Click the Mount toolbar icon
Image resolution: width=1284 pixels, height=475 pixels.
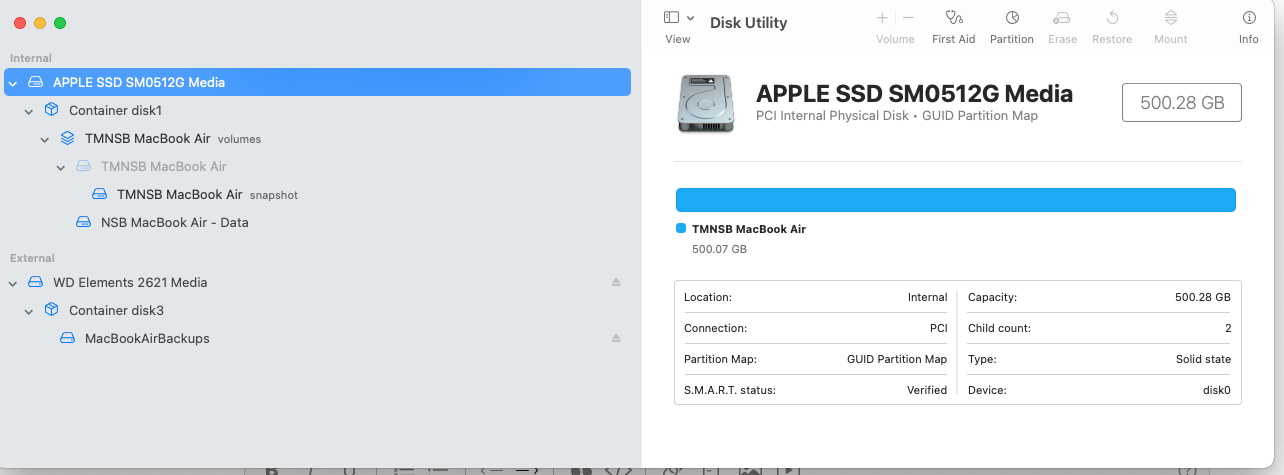tap(1171, 18)
